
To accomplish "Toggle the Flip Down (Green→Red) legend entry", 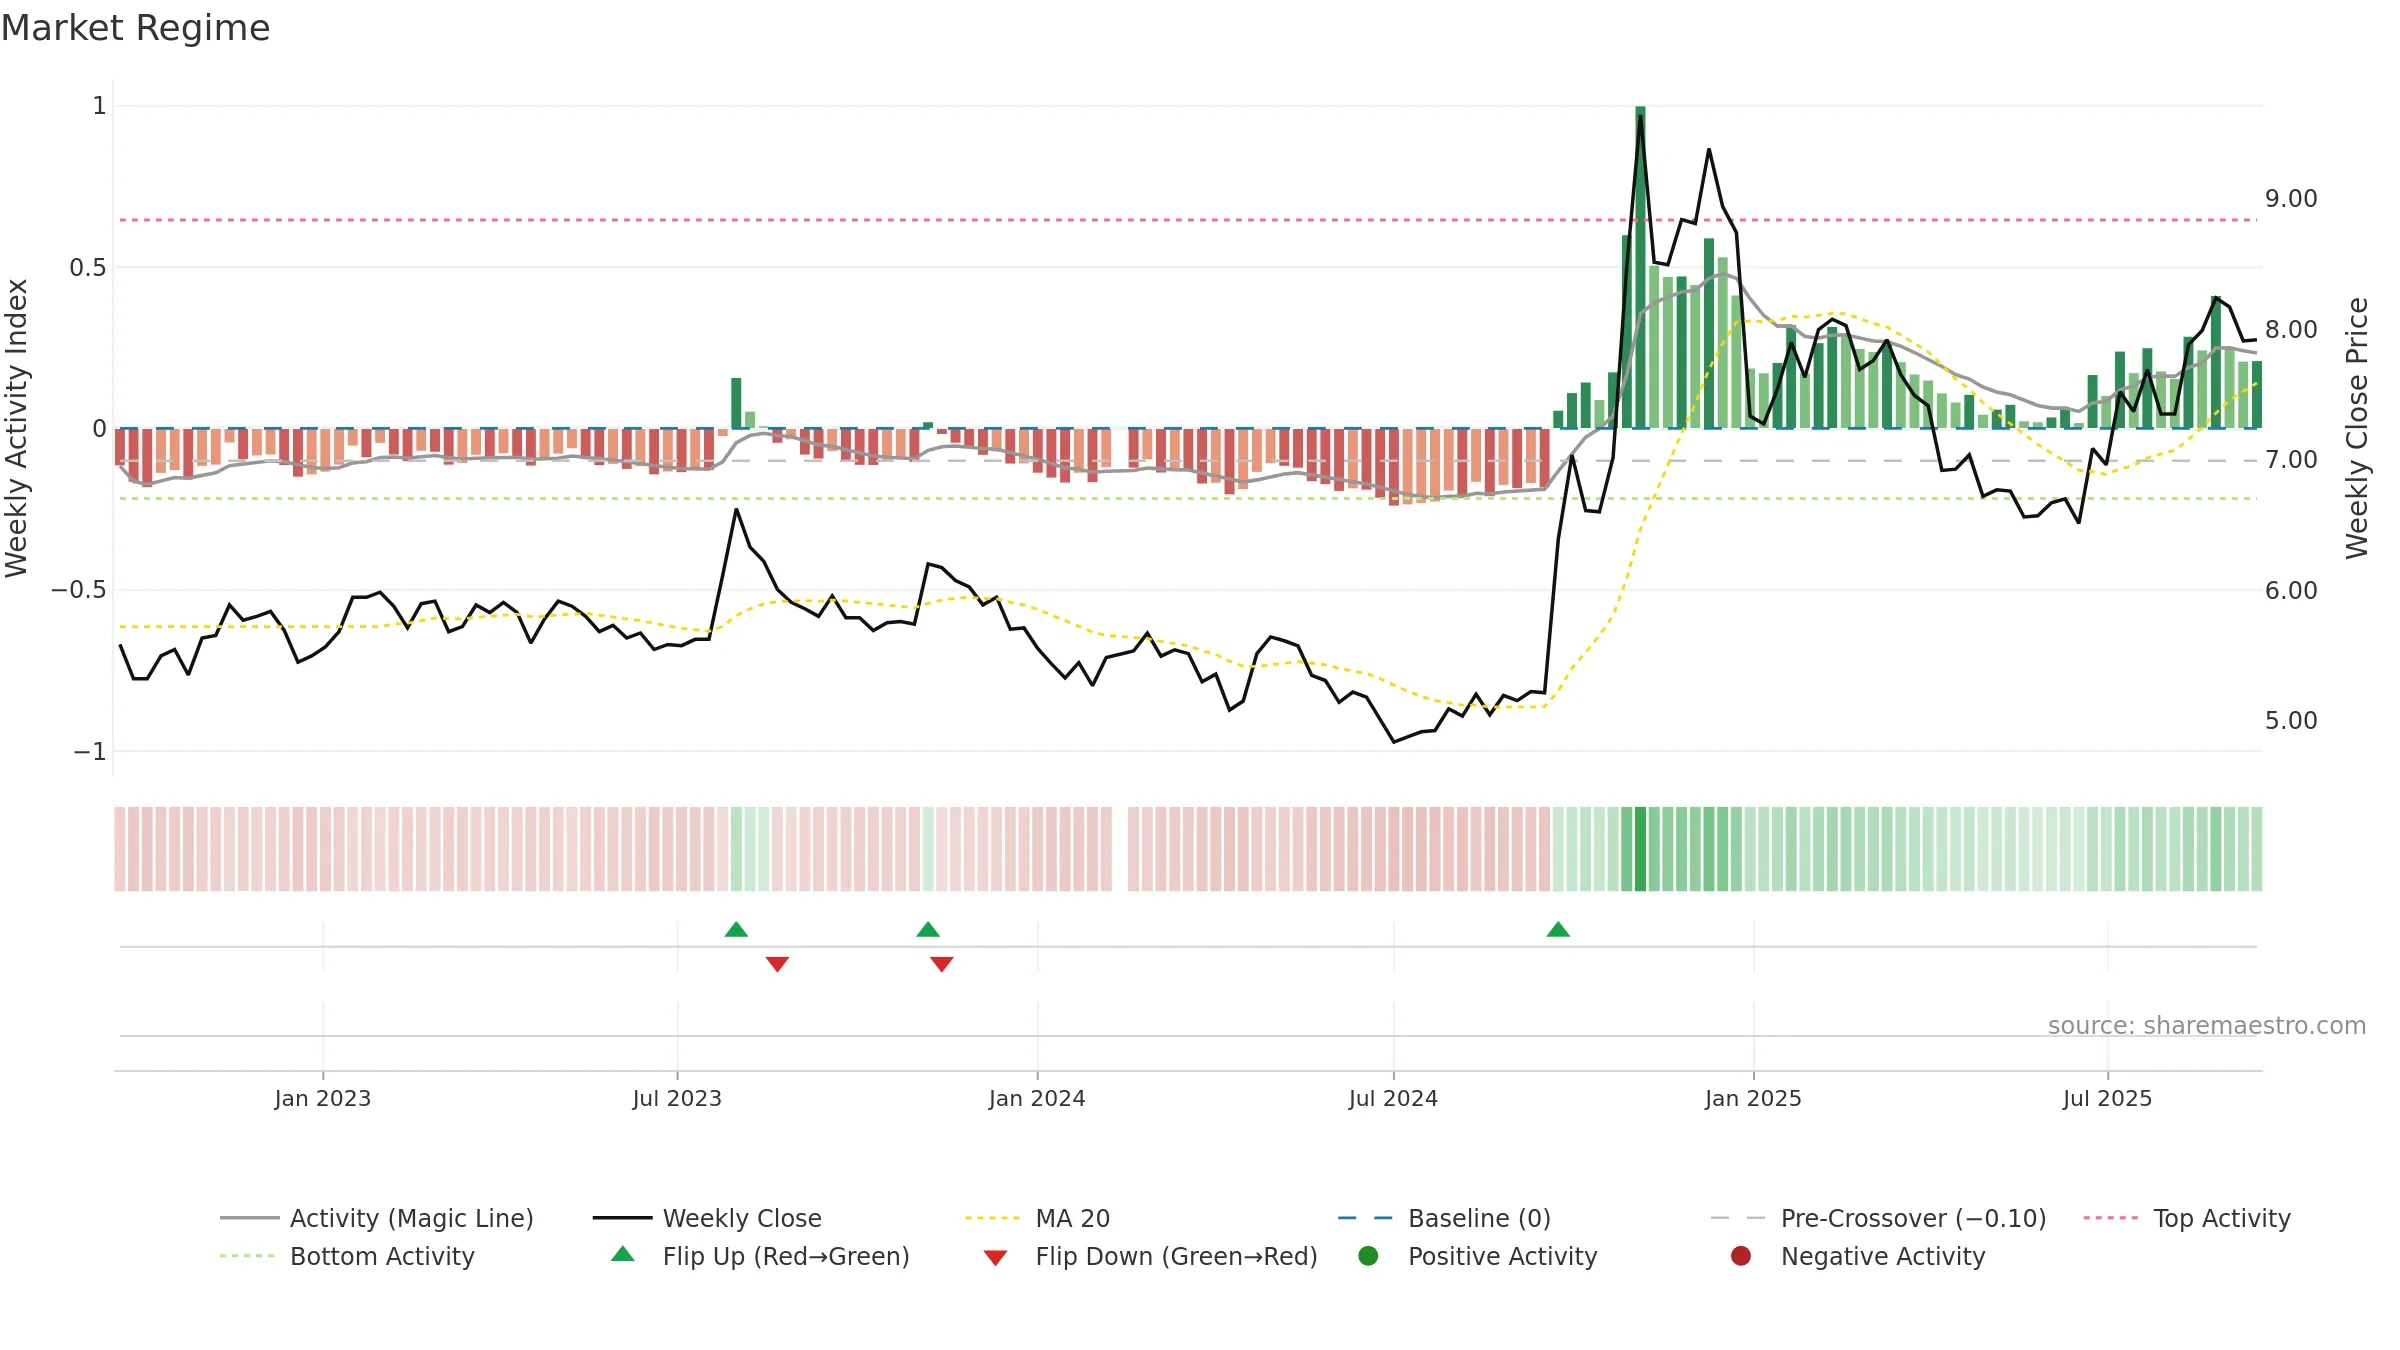I will pos(1150,1256).
